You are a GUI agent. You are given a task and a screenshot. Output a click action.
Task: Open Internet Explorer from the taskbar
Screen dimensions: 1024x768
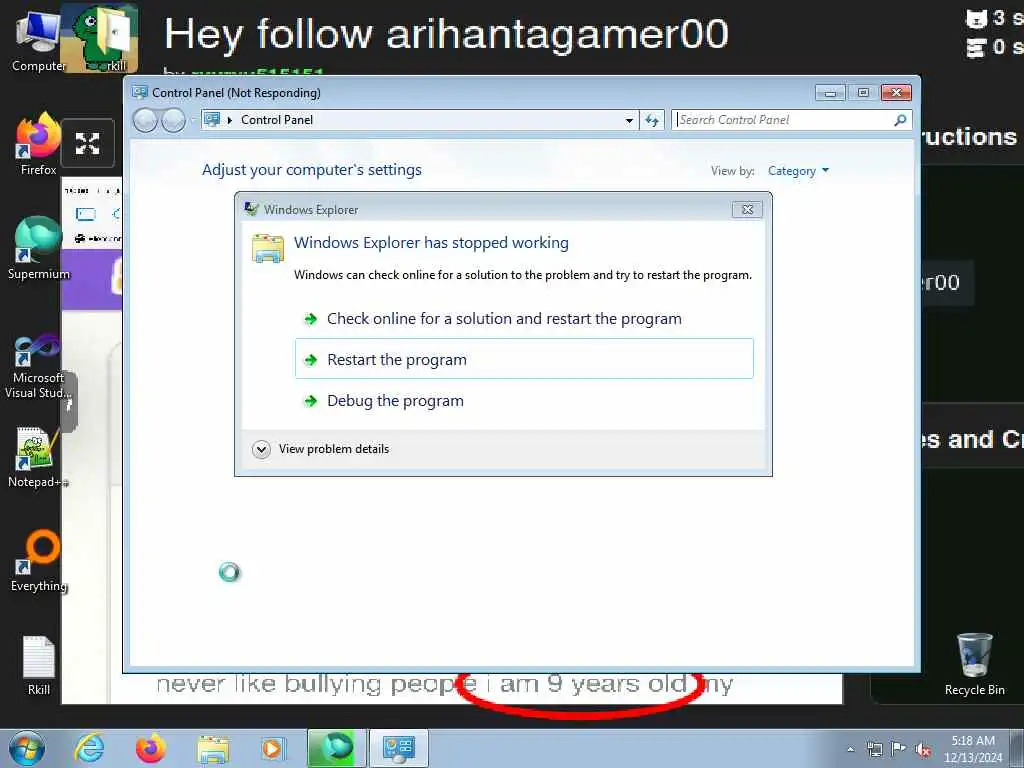[x=89, y=748]
